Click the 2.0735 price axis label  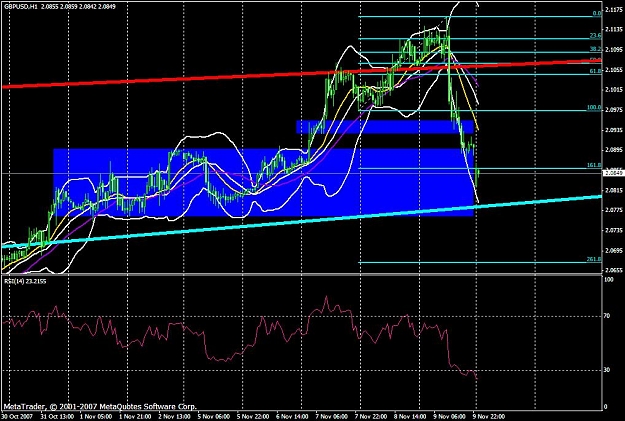pos(612,230)
